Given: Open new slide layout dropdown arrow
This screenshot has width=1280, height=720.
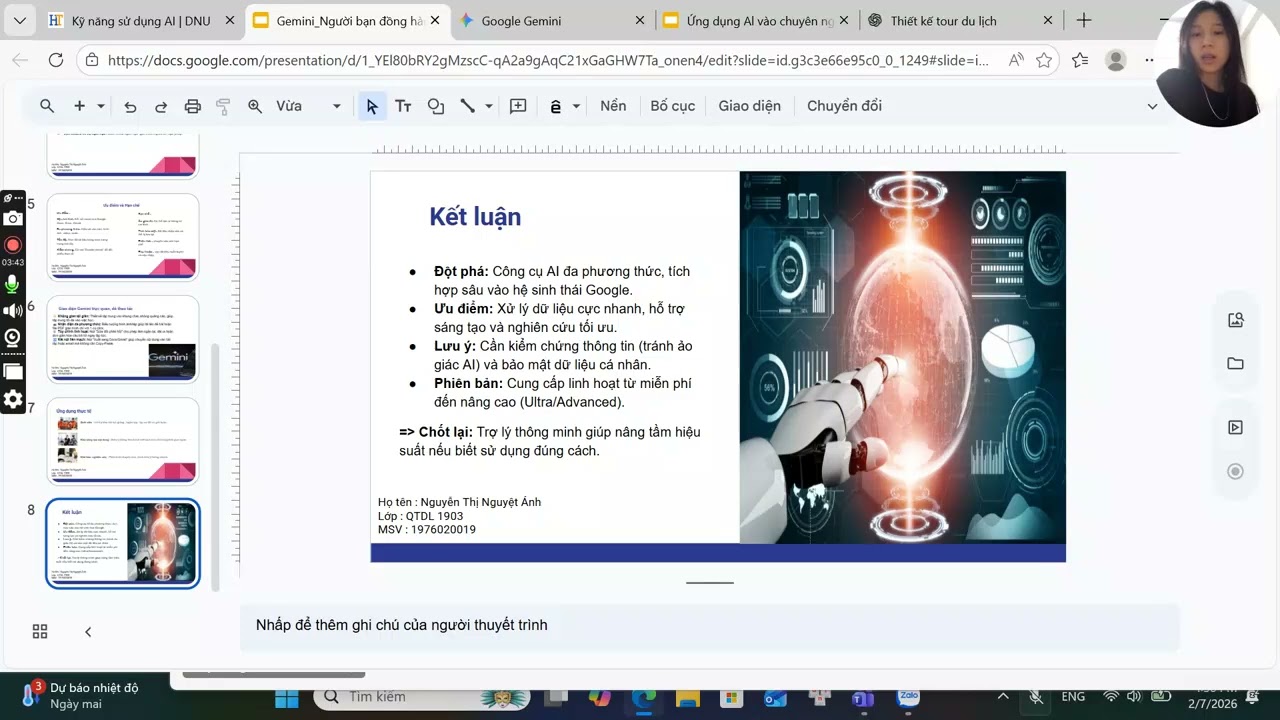Looking at the screenshot, I should click(101, 106).
